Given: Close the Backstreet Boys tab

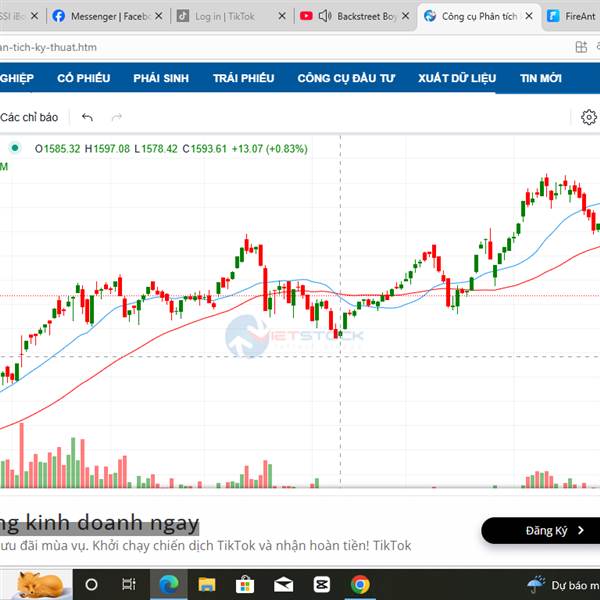Looking at the screenshot, I should click(406, 16).
